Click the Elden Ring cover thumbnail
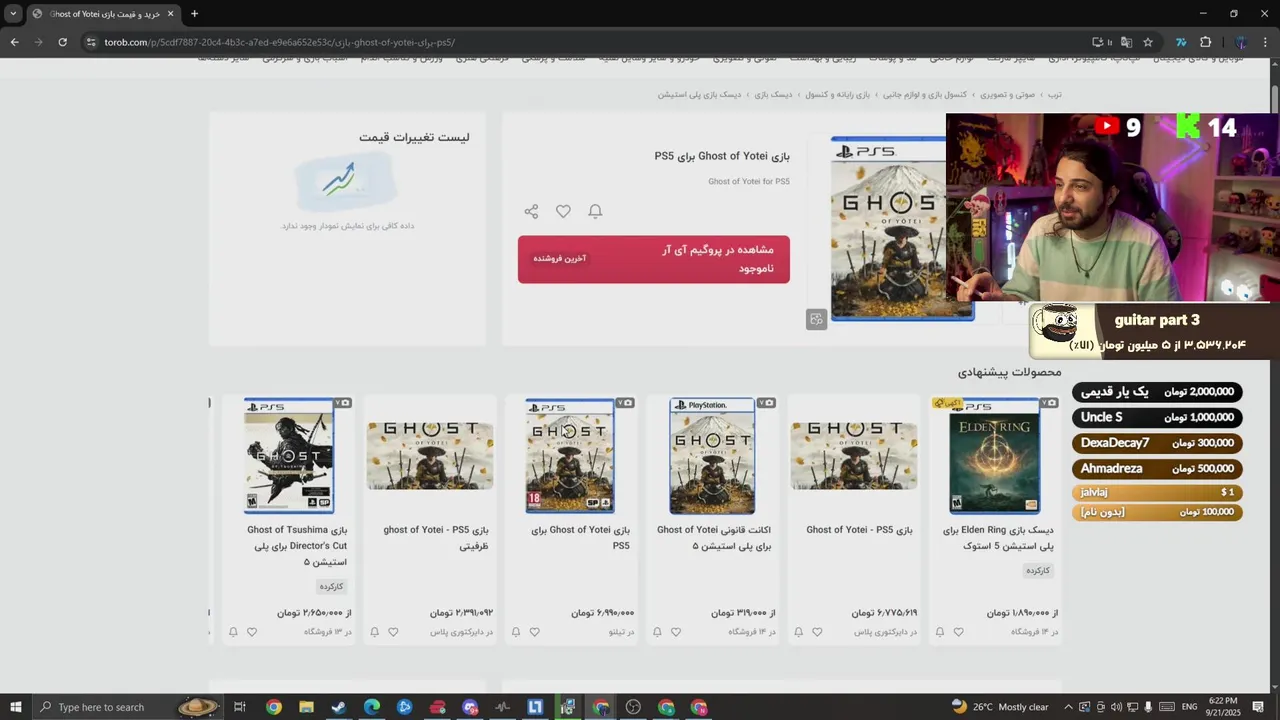The height and width of the screenshot is (720, 1280). click(994, 456)
